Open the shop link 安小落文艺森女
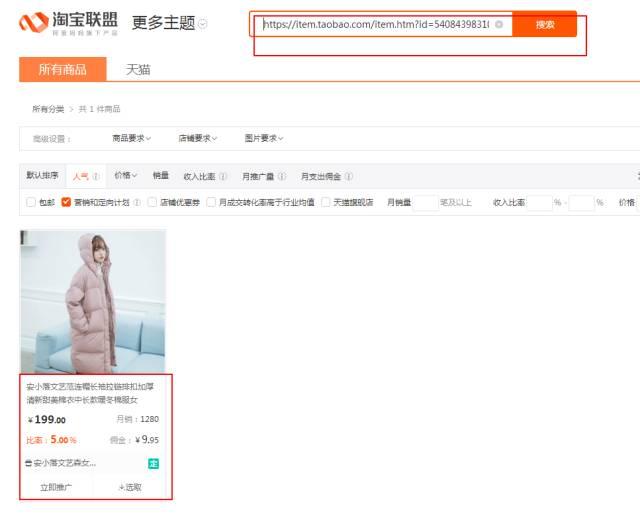The image size is (640, 526). point(64,463)
